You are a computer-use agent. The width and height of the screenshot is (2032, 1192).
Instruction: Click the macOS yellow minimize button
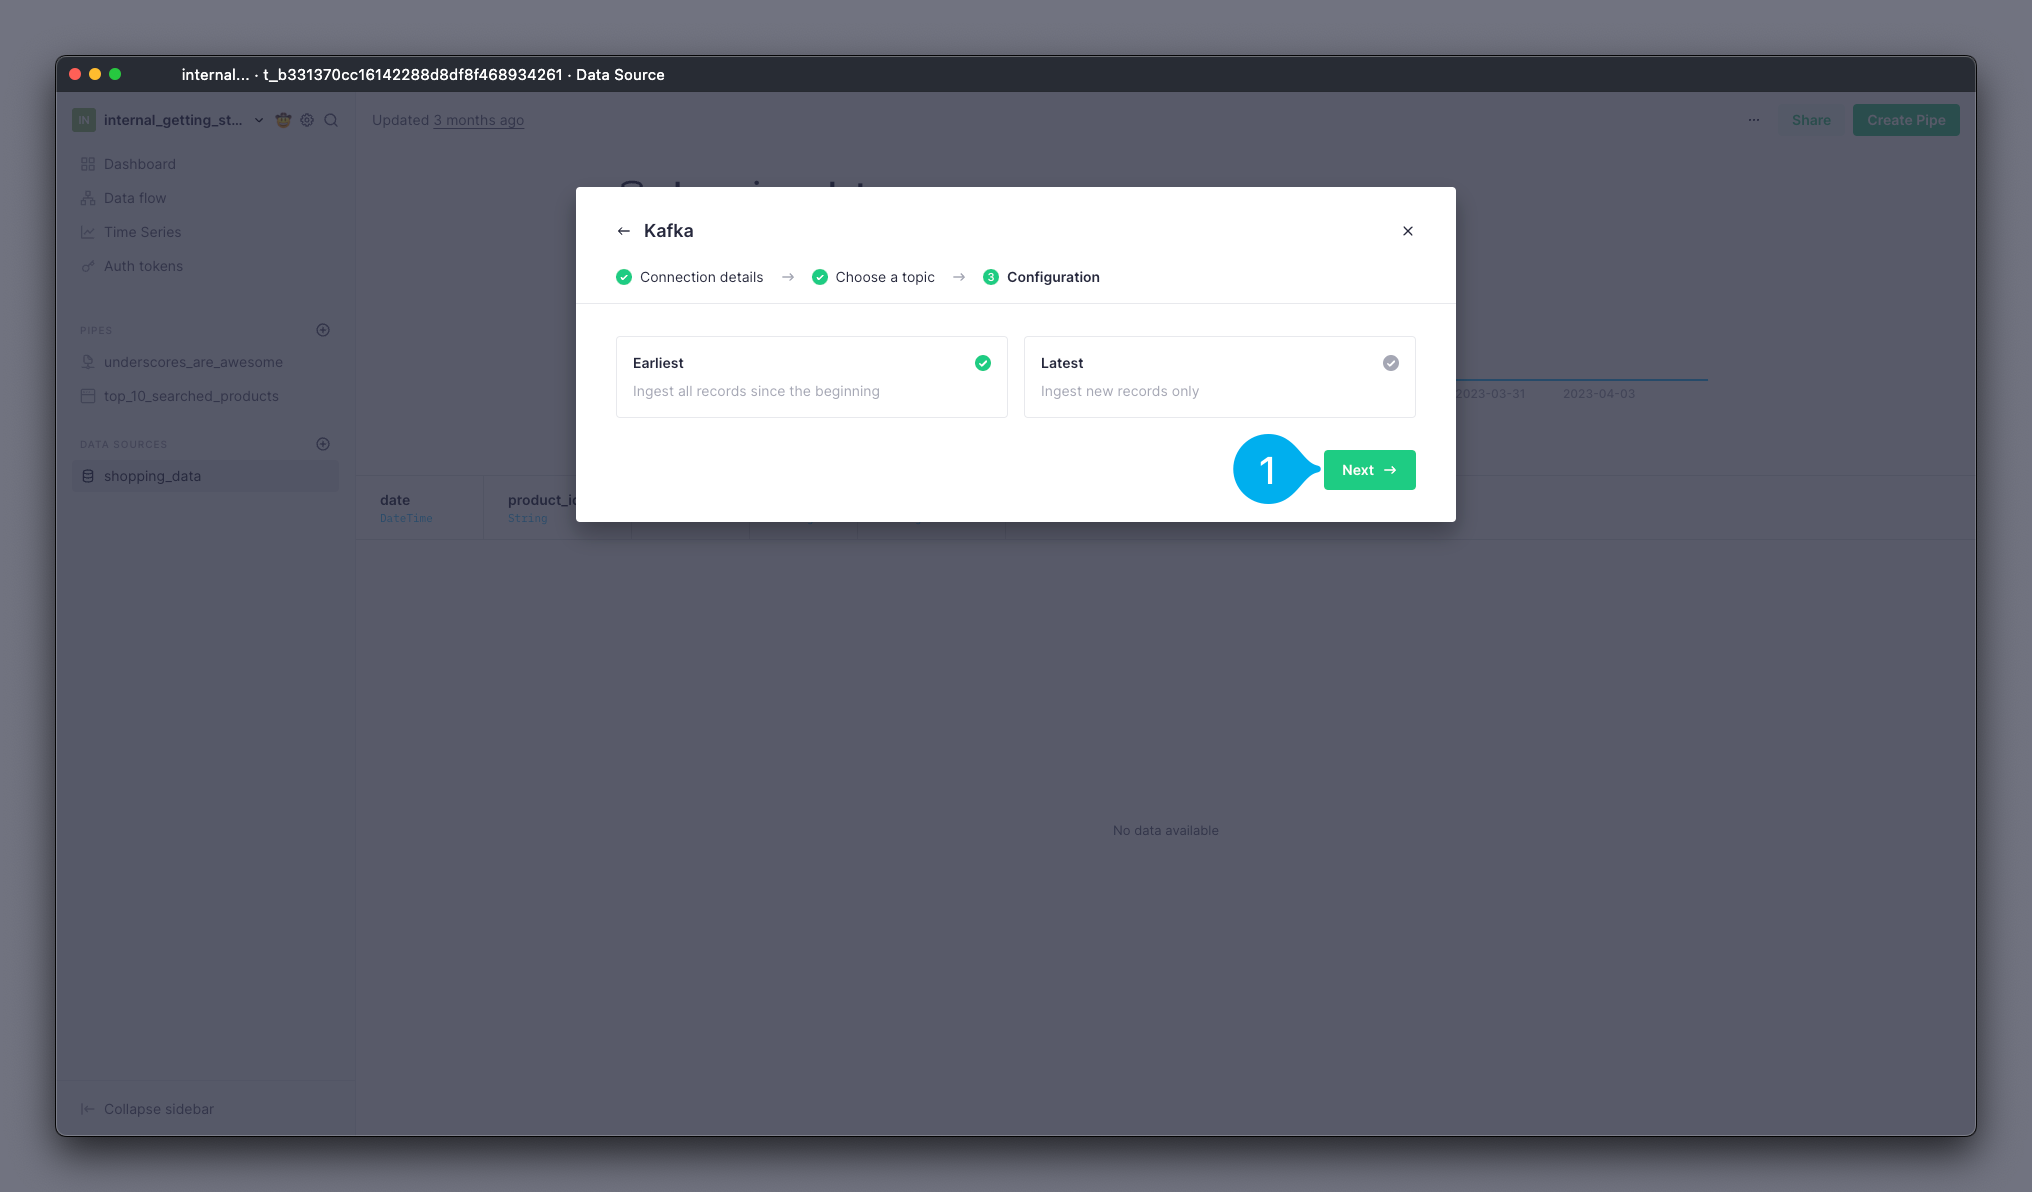95,74
